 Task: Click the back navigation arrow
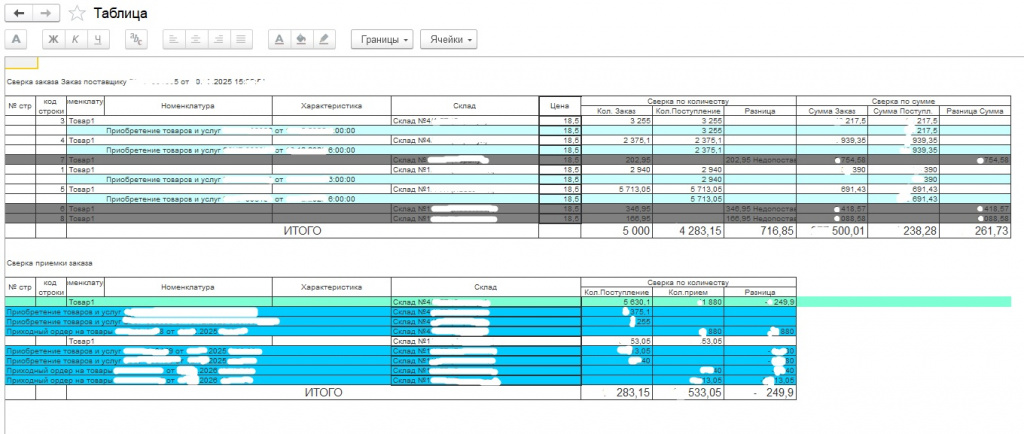18,13
